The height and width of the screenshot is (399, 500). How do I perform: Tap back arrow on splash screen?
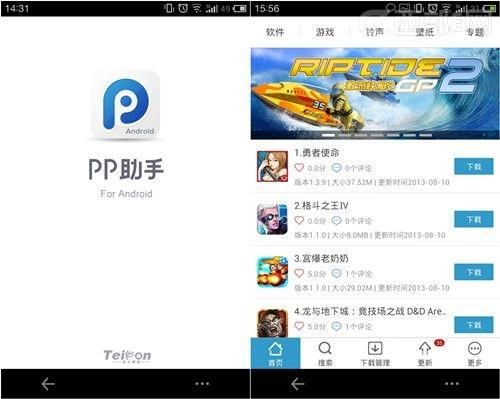click(48, 384)
